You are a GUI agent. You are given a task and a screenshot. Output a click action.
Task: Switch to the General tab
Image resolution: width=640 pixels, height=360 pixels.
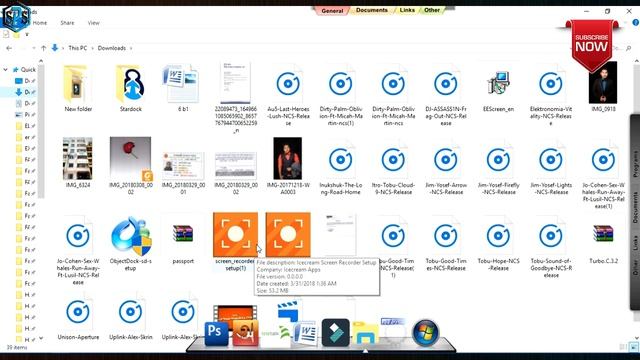point(332,11)
